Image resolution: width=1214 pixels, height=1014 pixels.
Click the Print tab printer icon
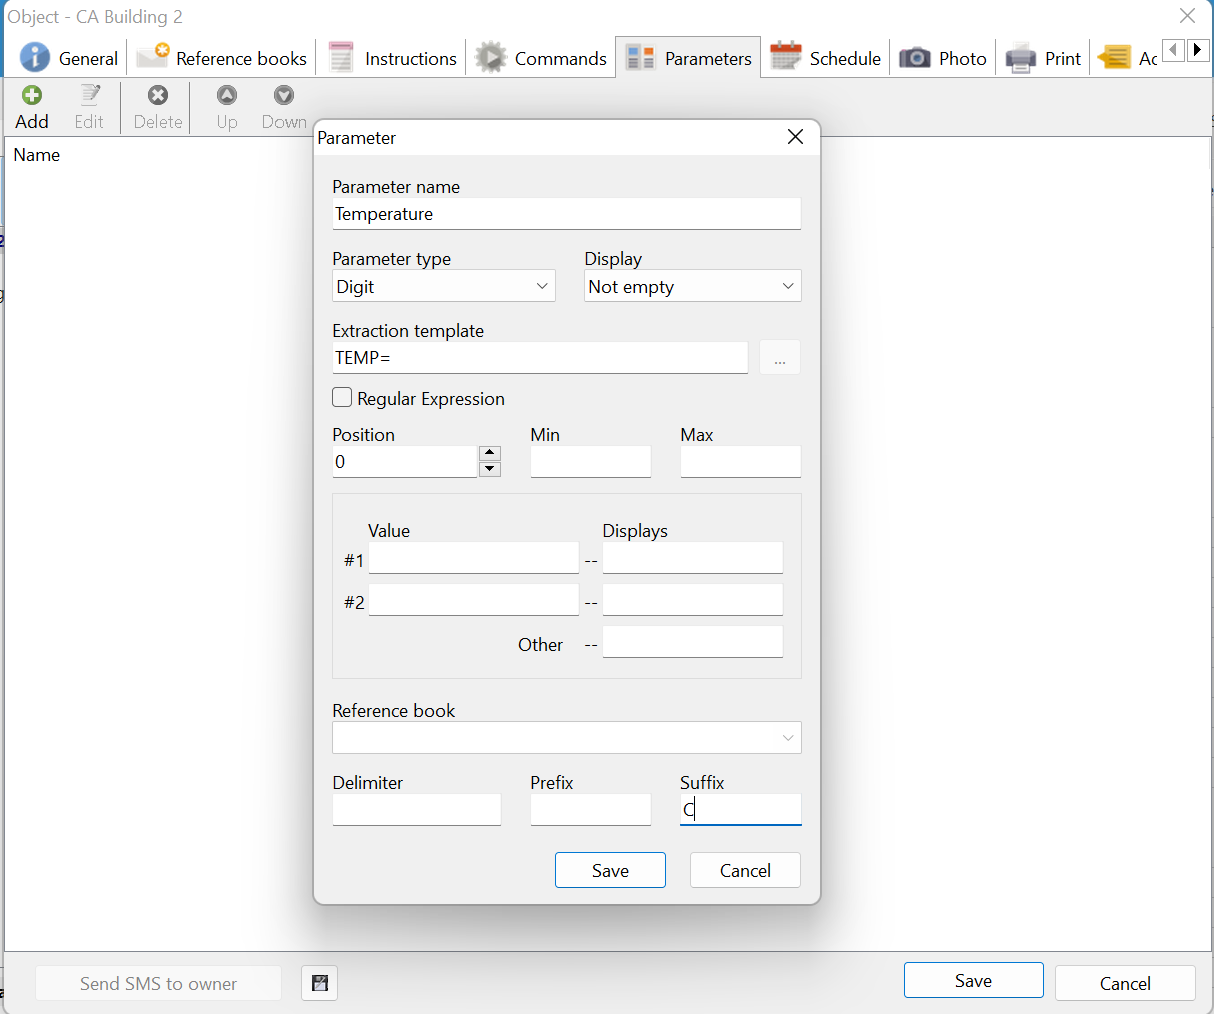pyautogui.click(x=1019, y=58)
